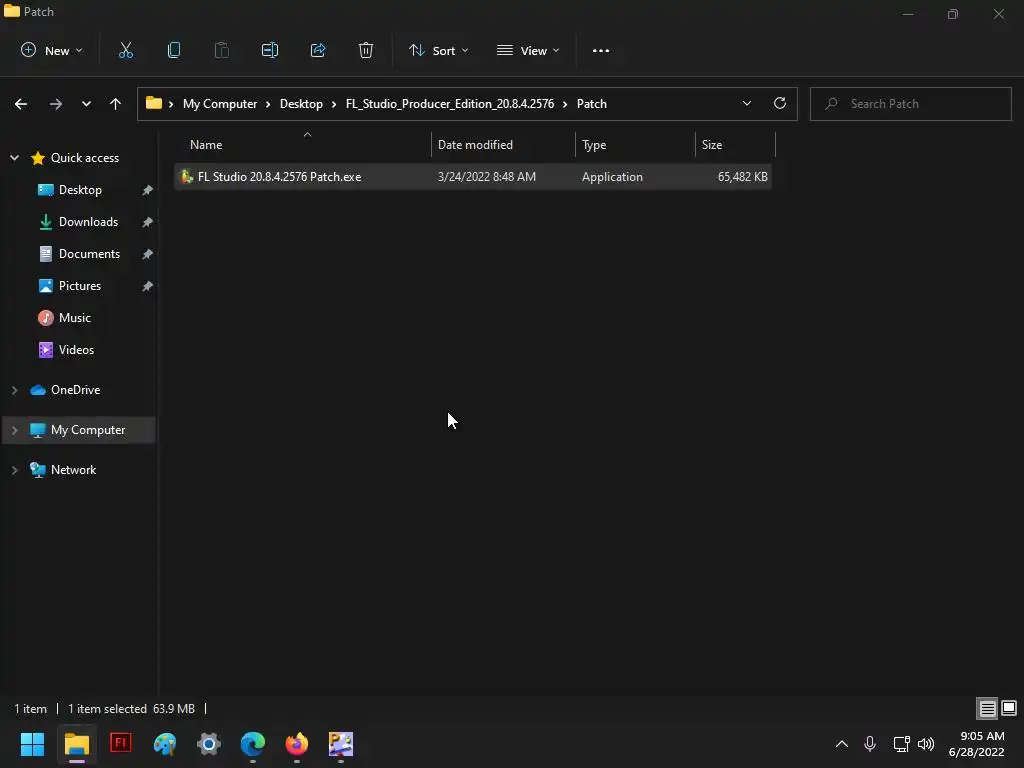Click the Share icon in toolbar
This screenshot has width=1024, height=768.
coord(318,50)
